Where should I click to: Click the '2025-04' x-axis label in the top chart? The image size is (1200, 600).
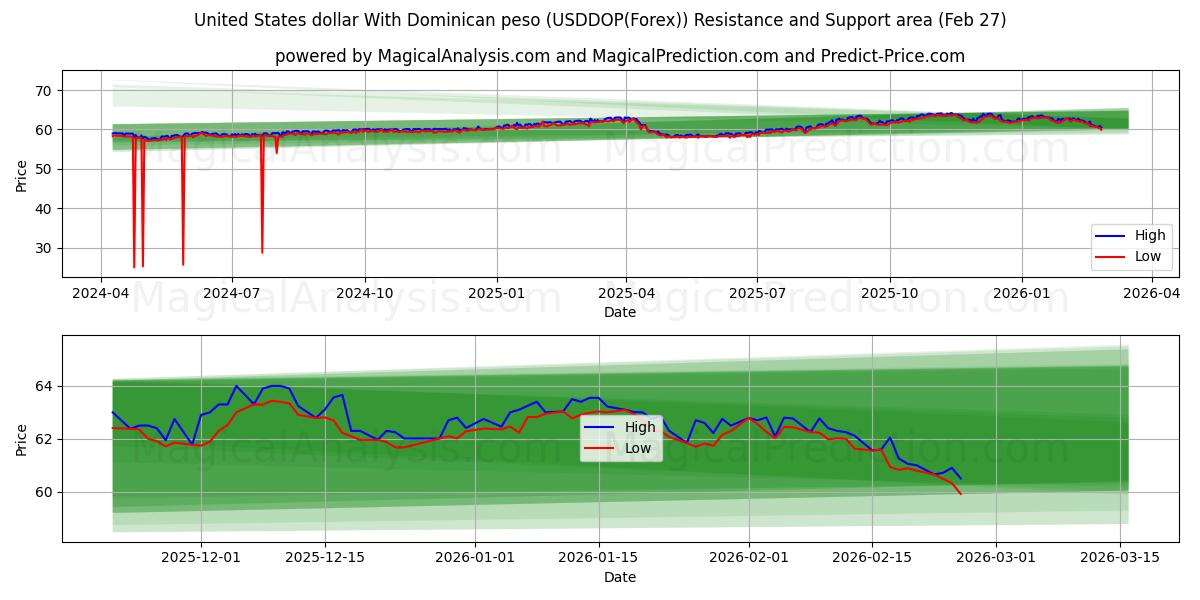626,293
